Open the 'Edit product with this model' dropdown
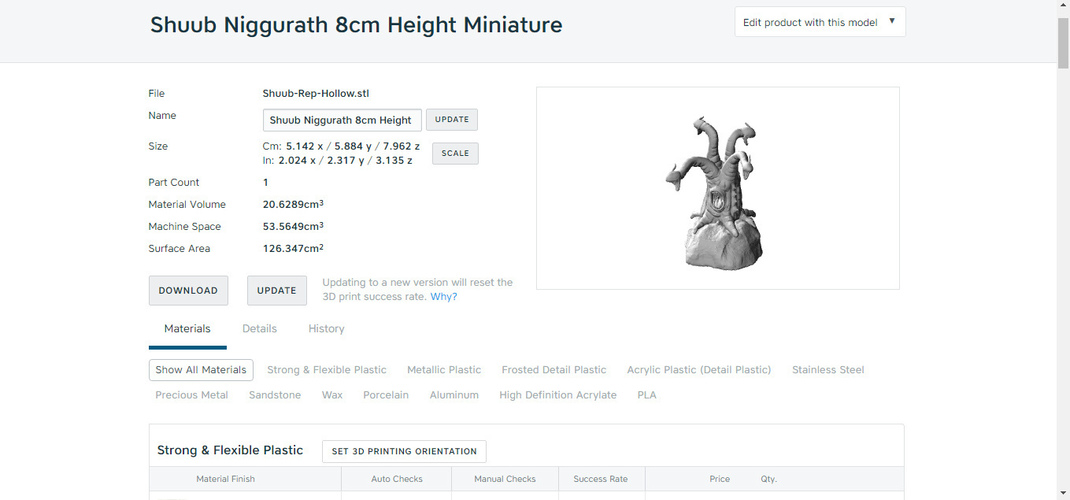 coord(820,22)
